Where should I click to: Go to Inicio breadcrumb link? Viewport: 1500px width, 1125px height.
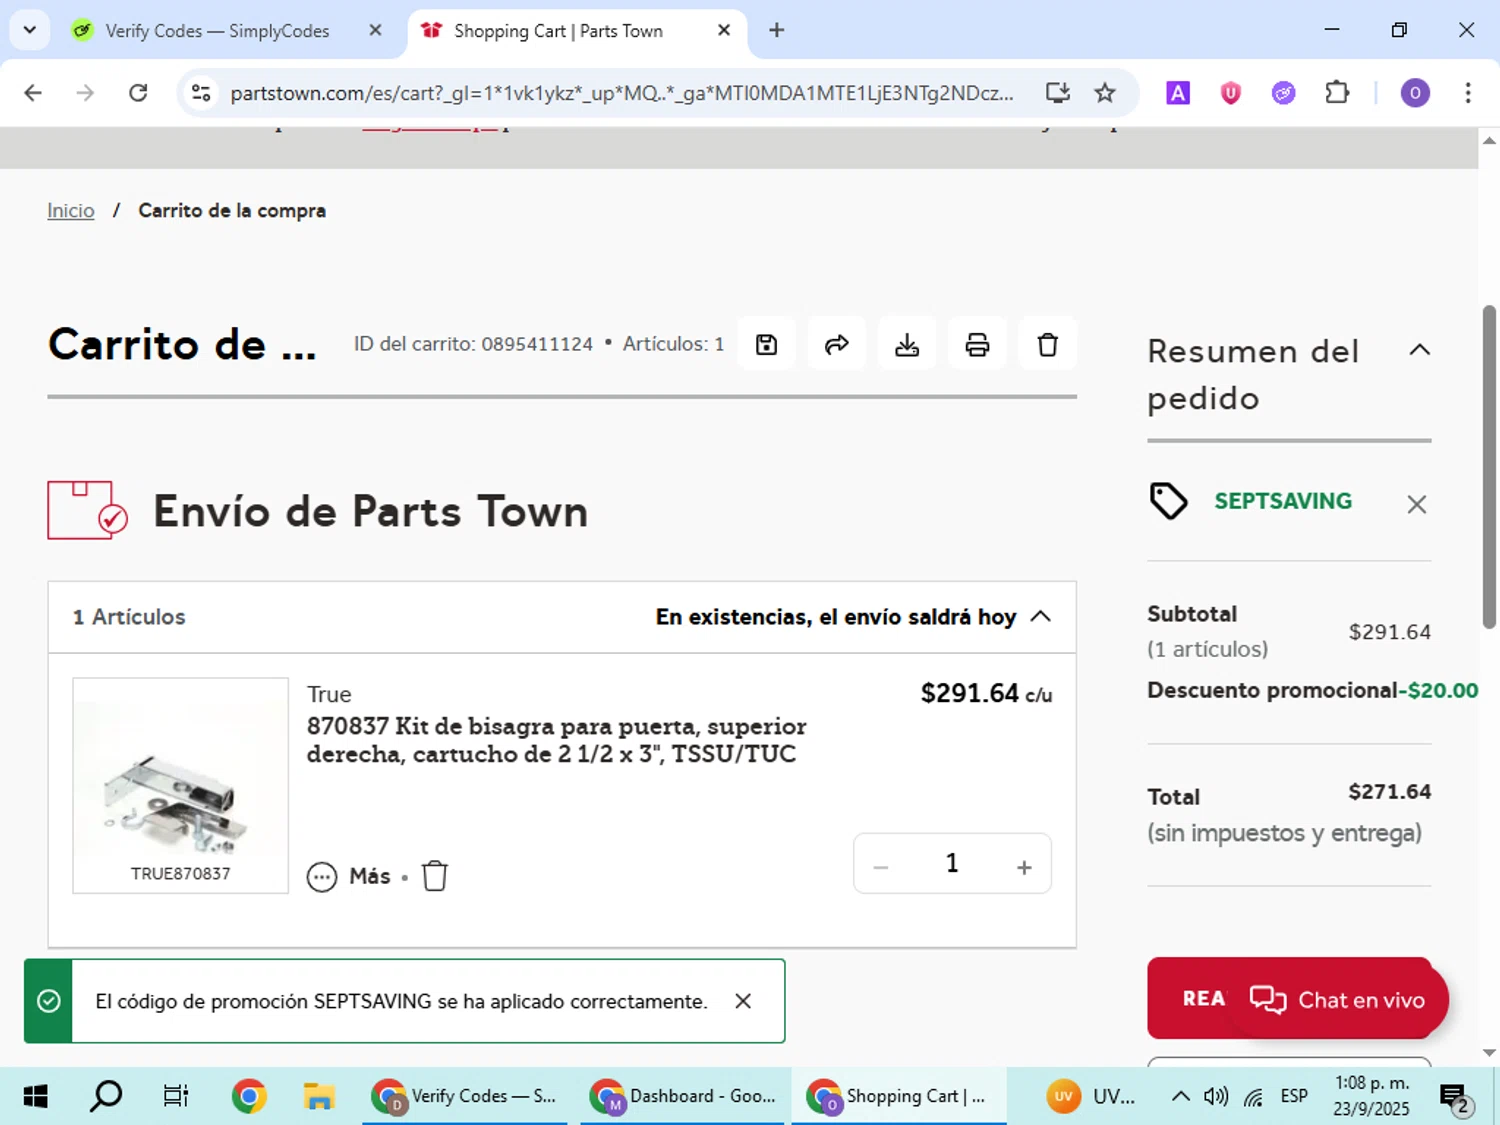71,211
